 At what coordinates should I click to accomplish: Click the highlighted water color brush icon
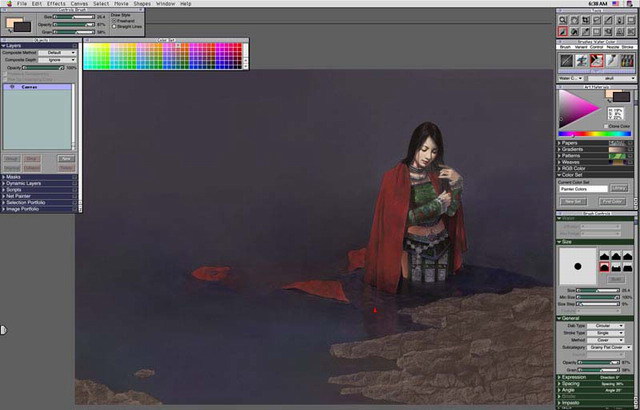pos(597,61)
